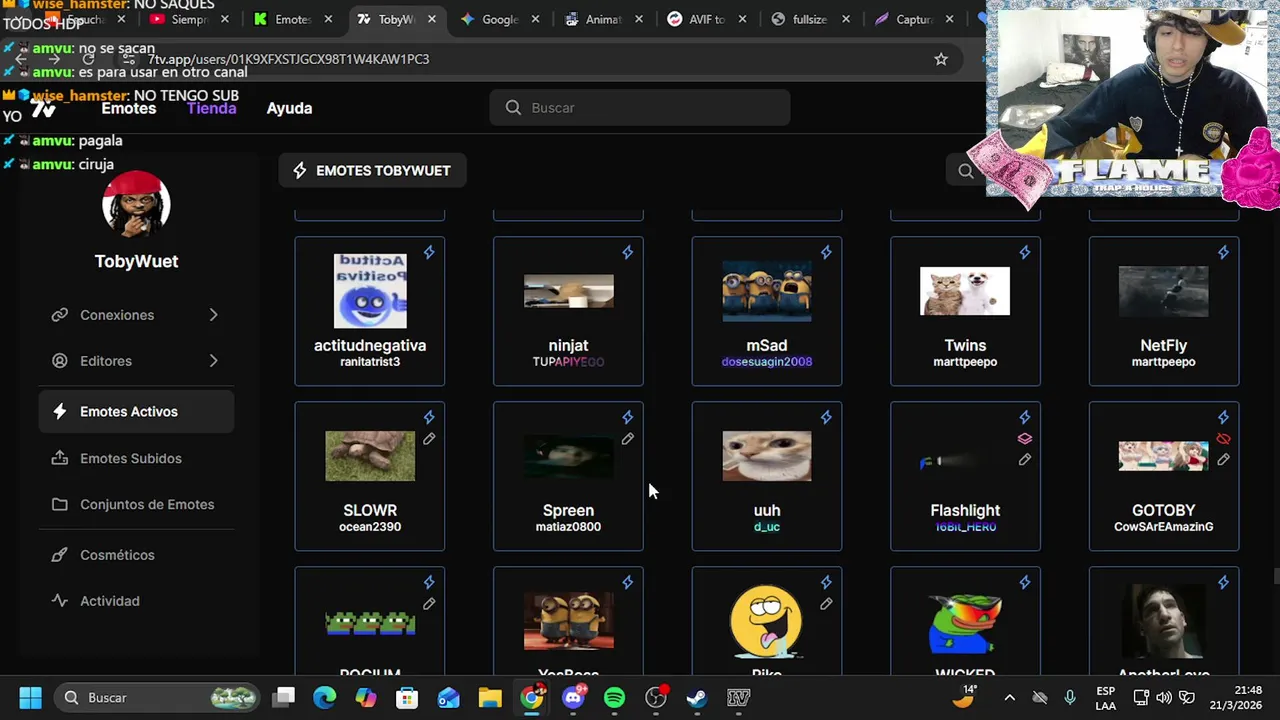Select Emotes Activos in sidebar

pos(136,412)
